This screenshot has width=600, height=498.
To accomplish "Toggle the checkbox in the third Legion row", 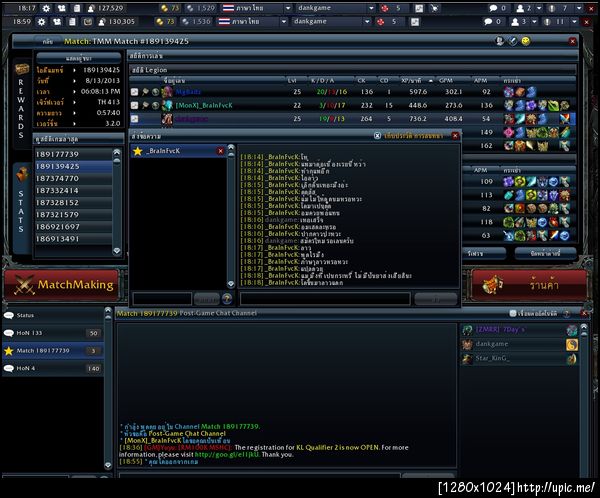I will pos(134,119).
